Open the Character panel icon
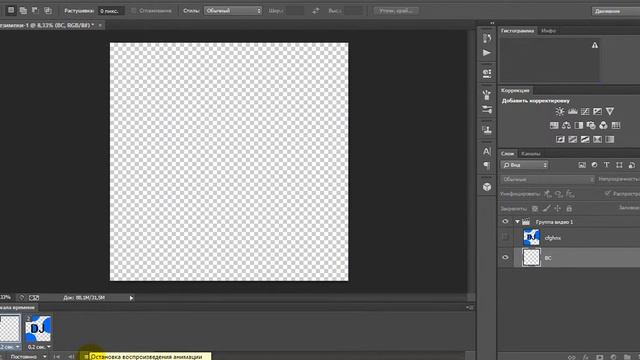The width and height of the screenshot is (640, 360). 487,151
